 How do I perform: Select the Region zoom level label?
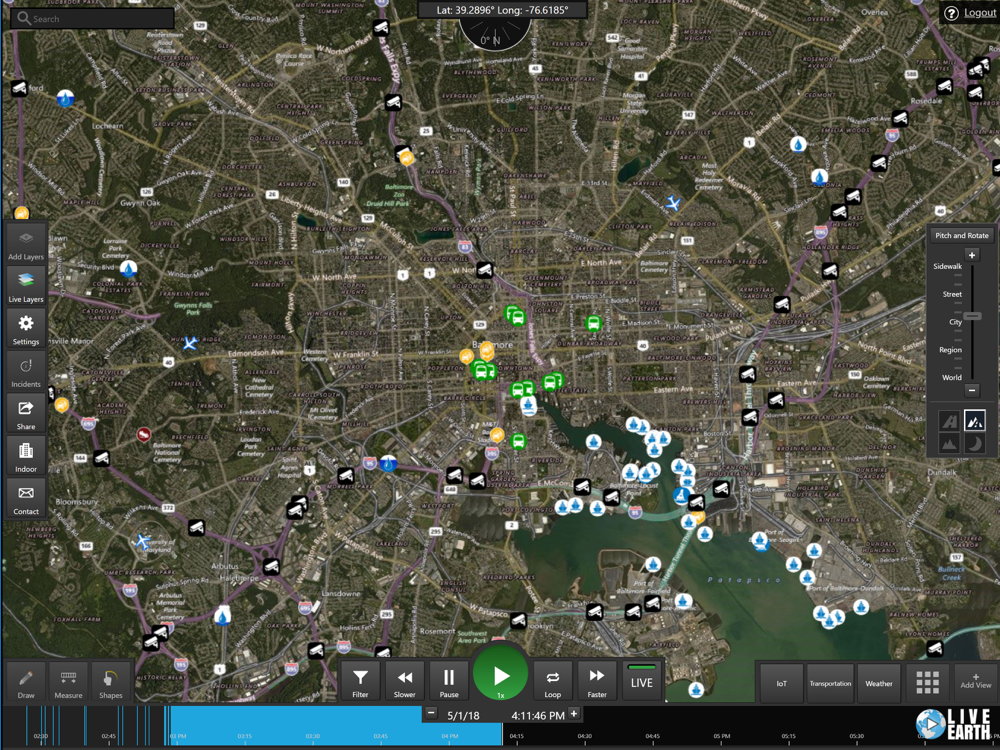(x=950, y=349)
